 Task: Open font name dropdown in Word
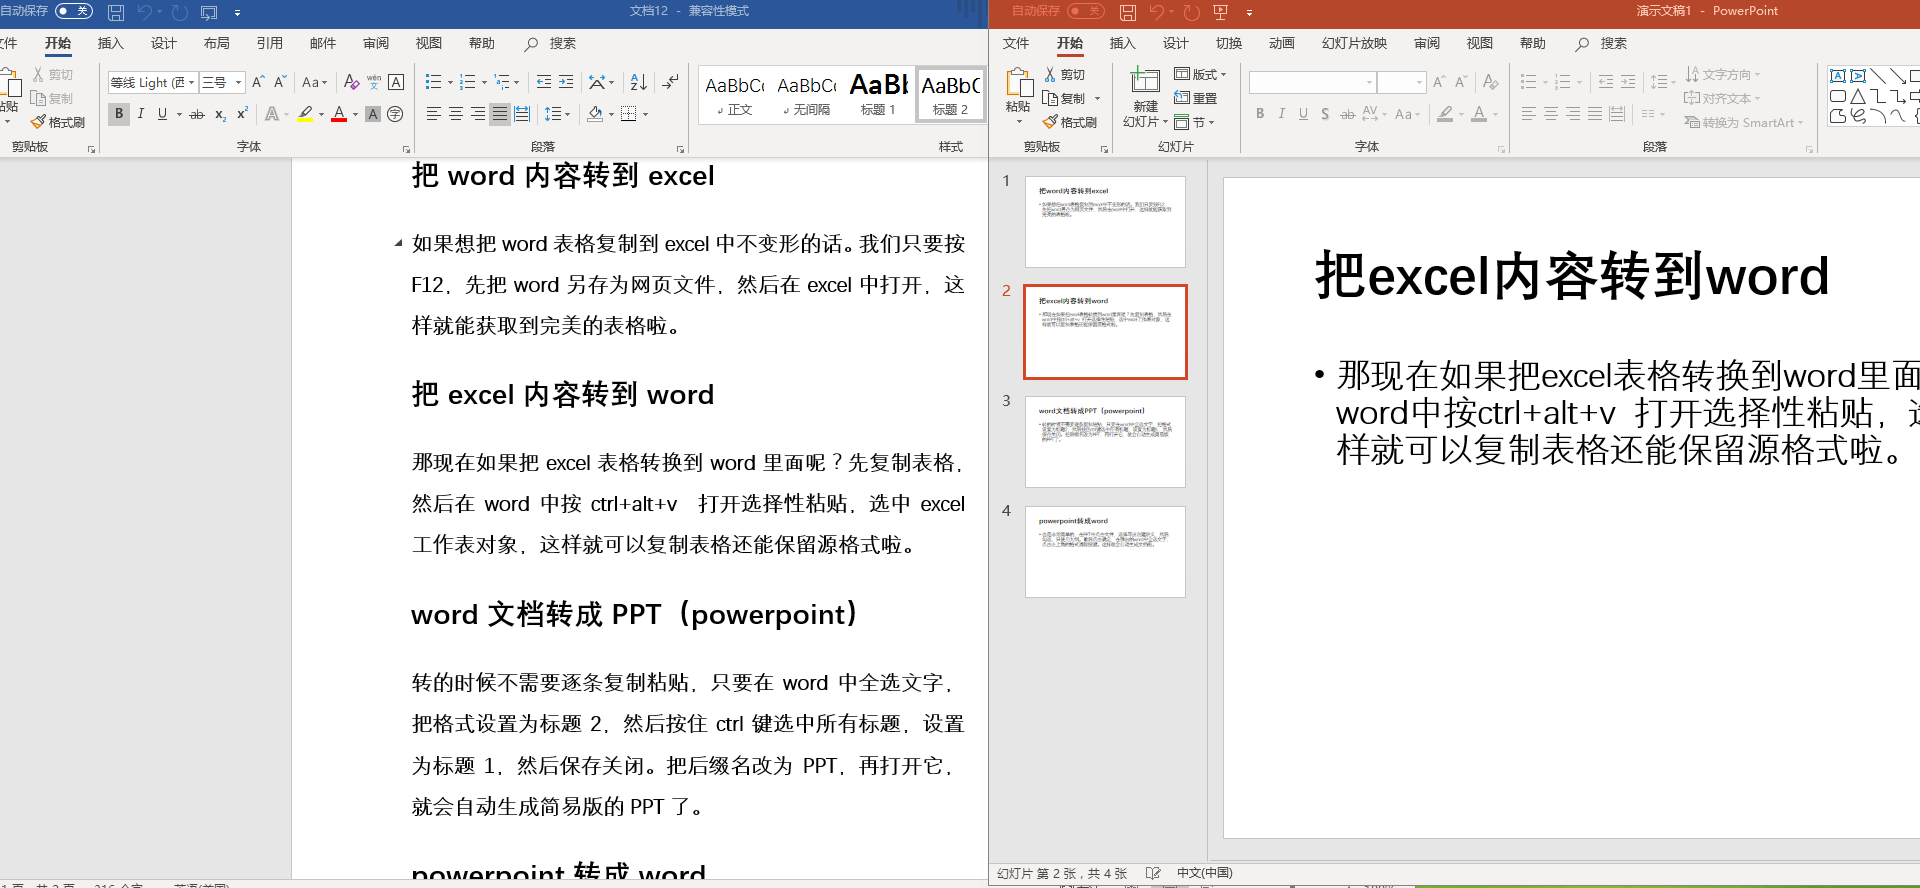(191, 82)
